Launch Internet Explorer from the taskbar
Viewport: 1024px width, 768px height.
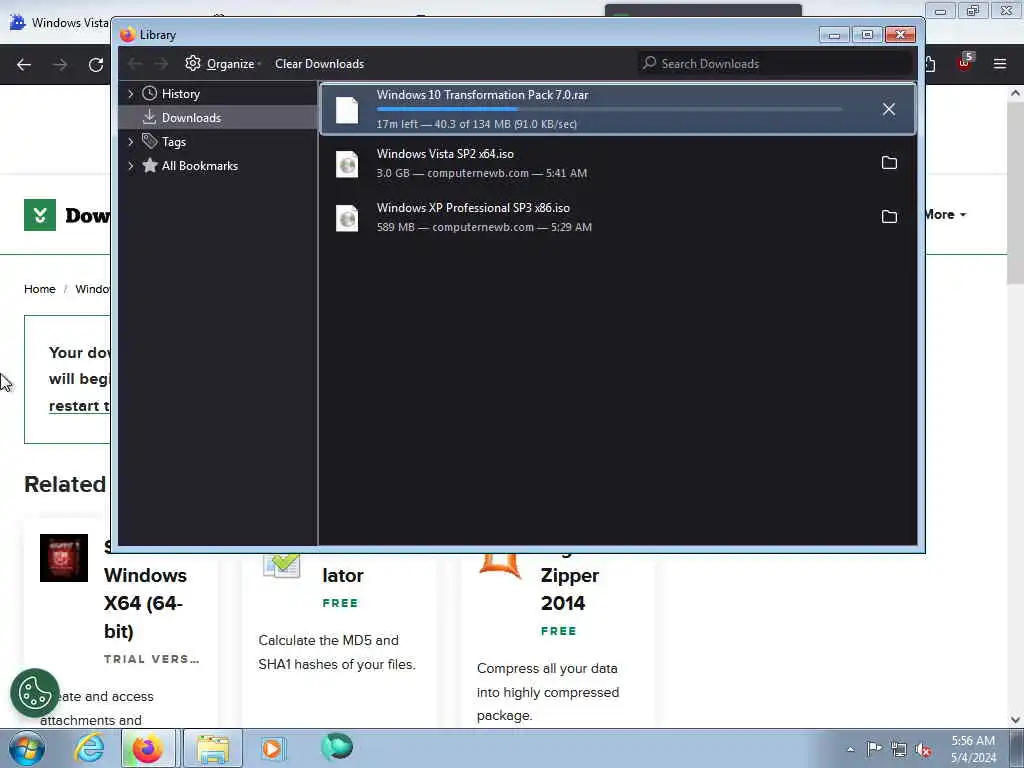point(89,748)
